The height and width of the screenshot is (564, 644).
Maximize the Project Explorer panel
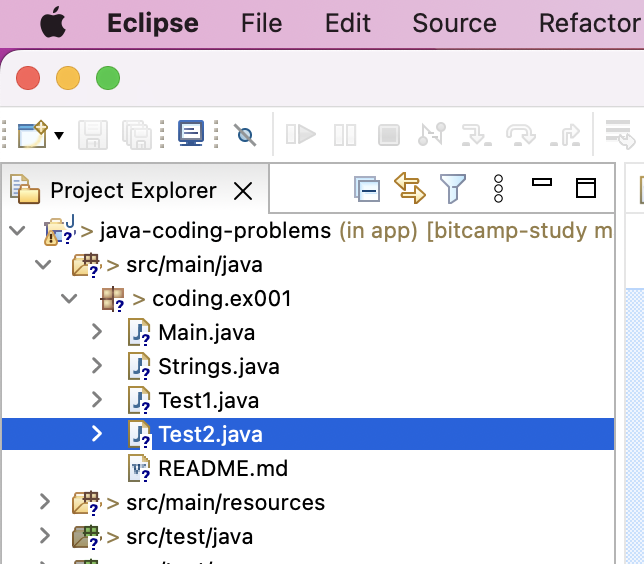point(586,188)
